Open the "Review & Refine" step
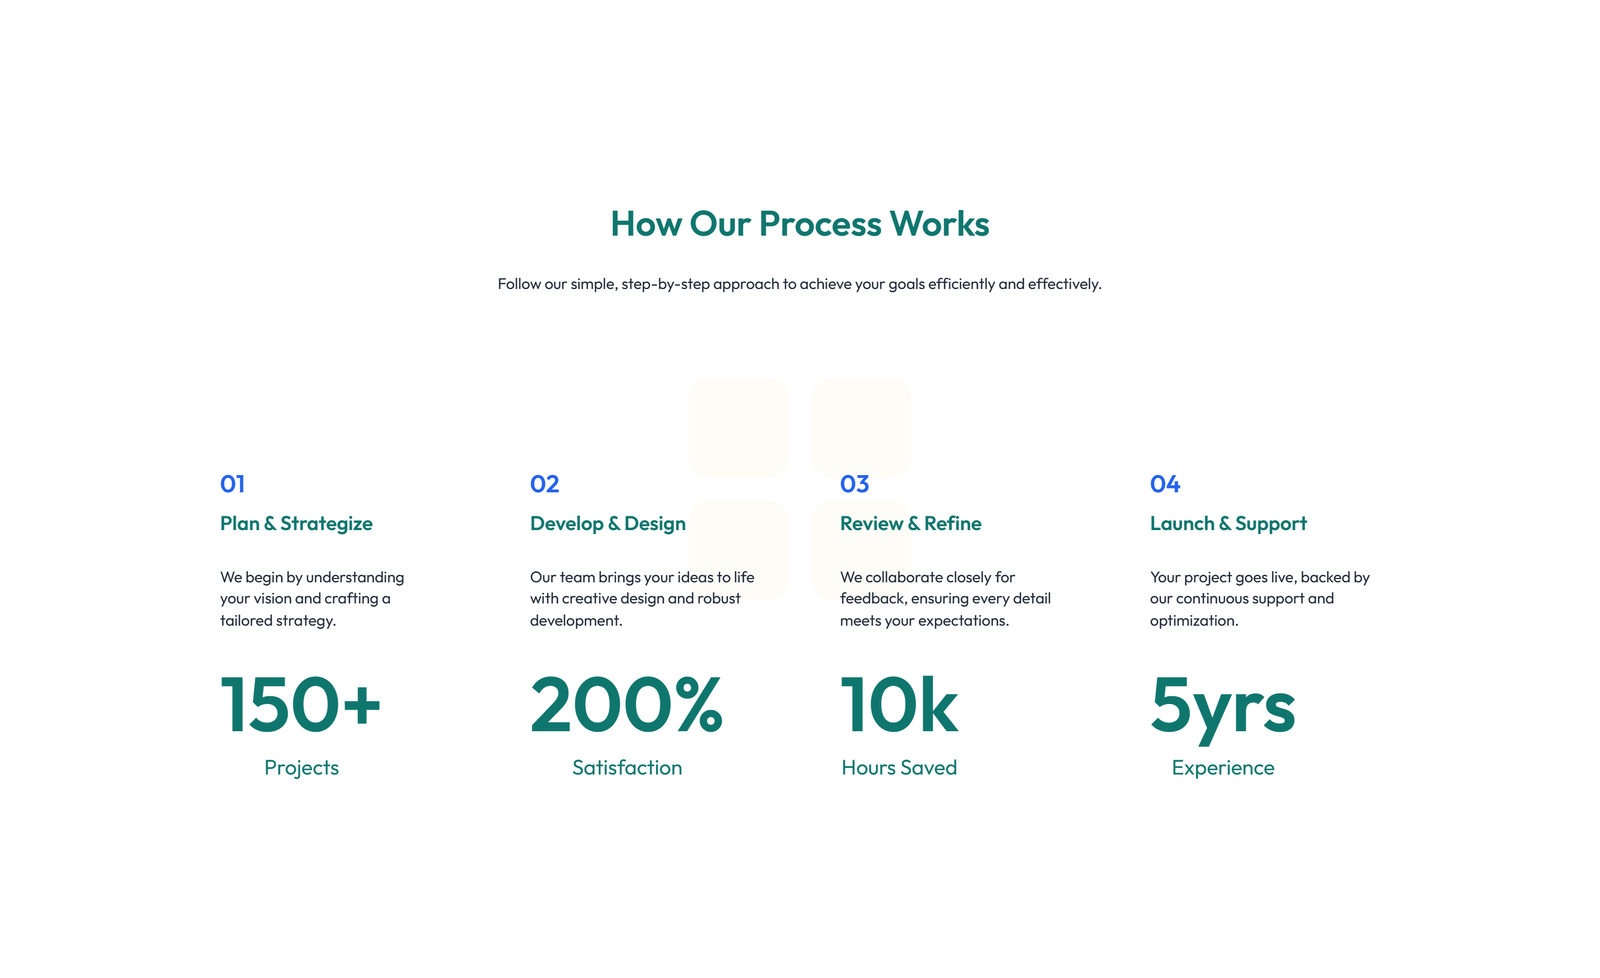1600x978 pixels. pos(910,523)
